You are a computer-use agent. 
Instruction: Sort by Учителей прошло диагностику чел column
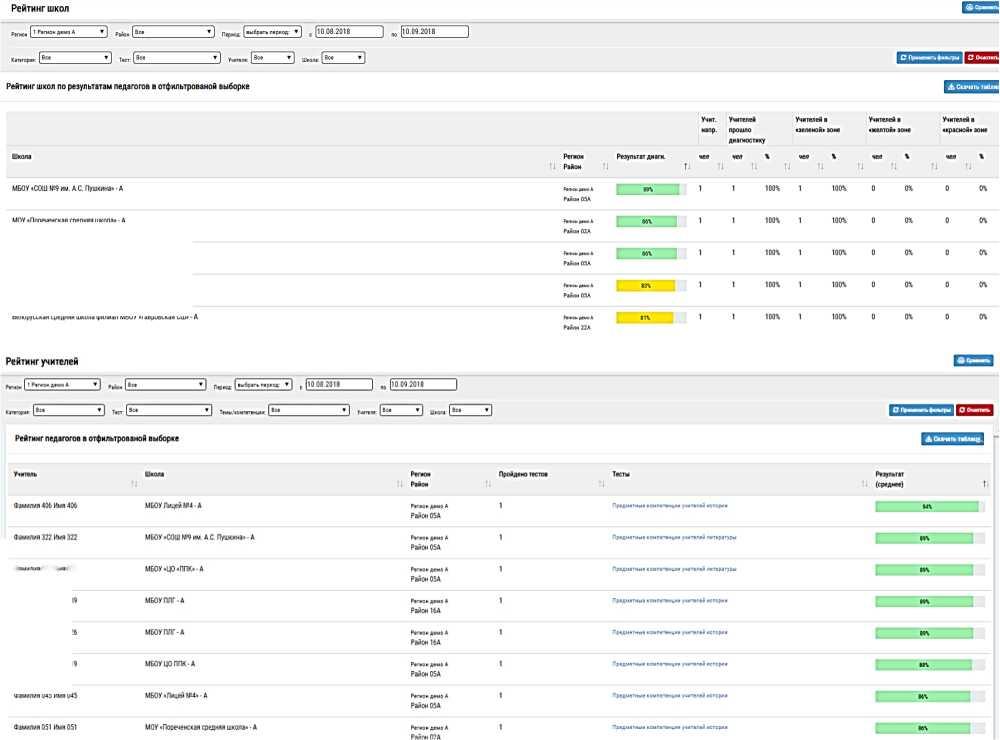(754, 166)
